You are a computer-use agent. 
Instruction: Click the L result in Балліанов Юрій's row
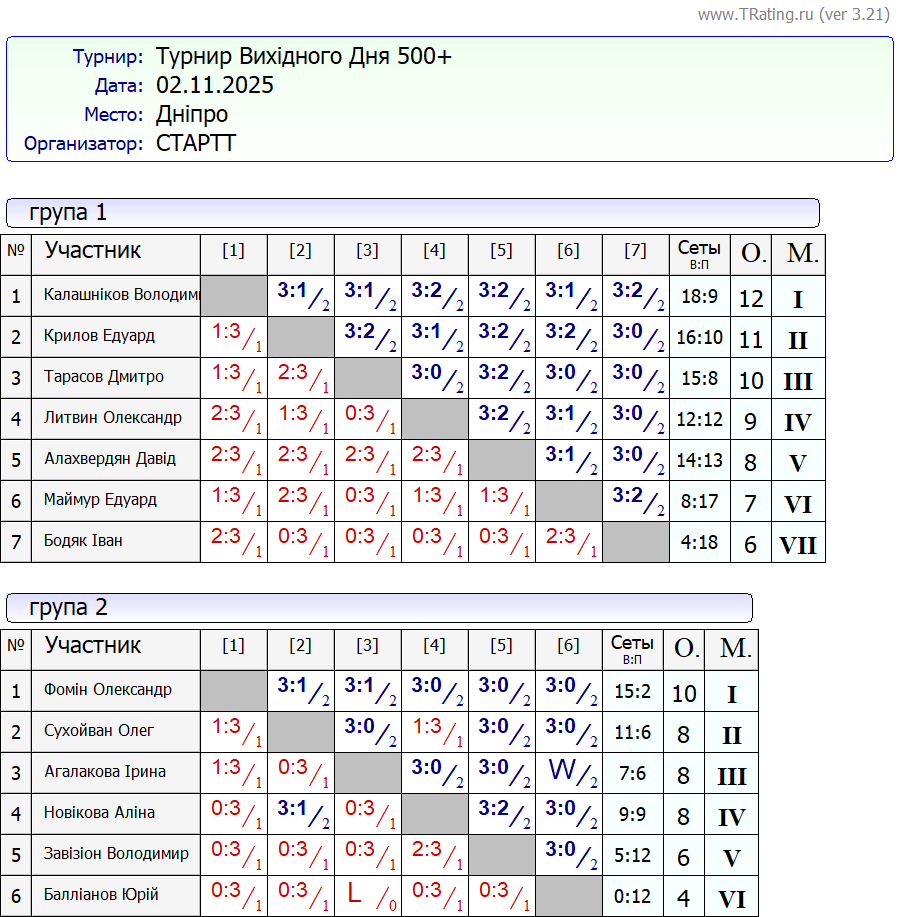355,894
